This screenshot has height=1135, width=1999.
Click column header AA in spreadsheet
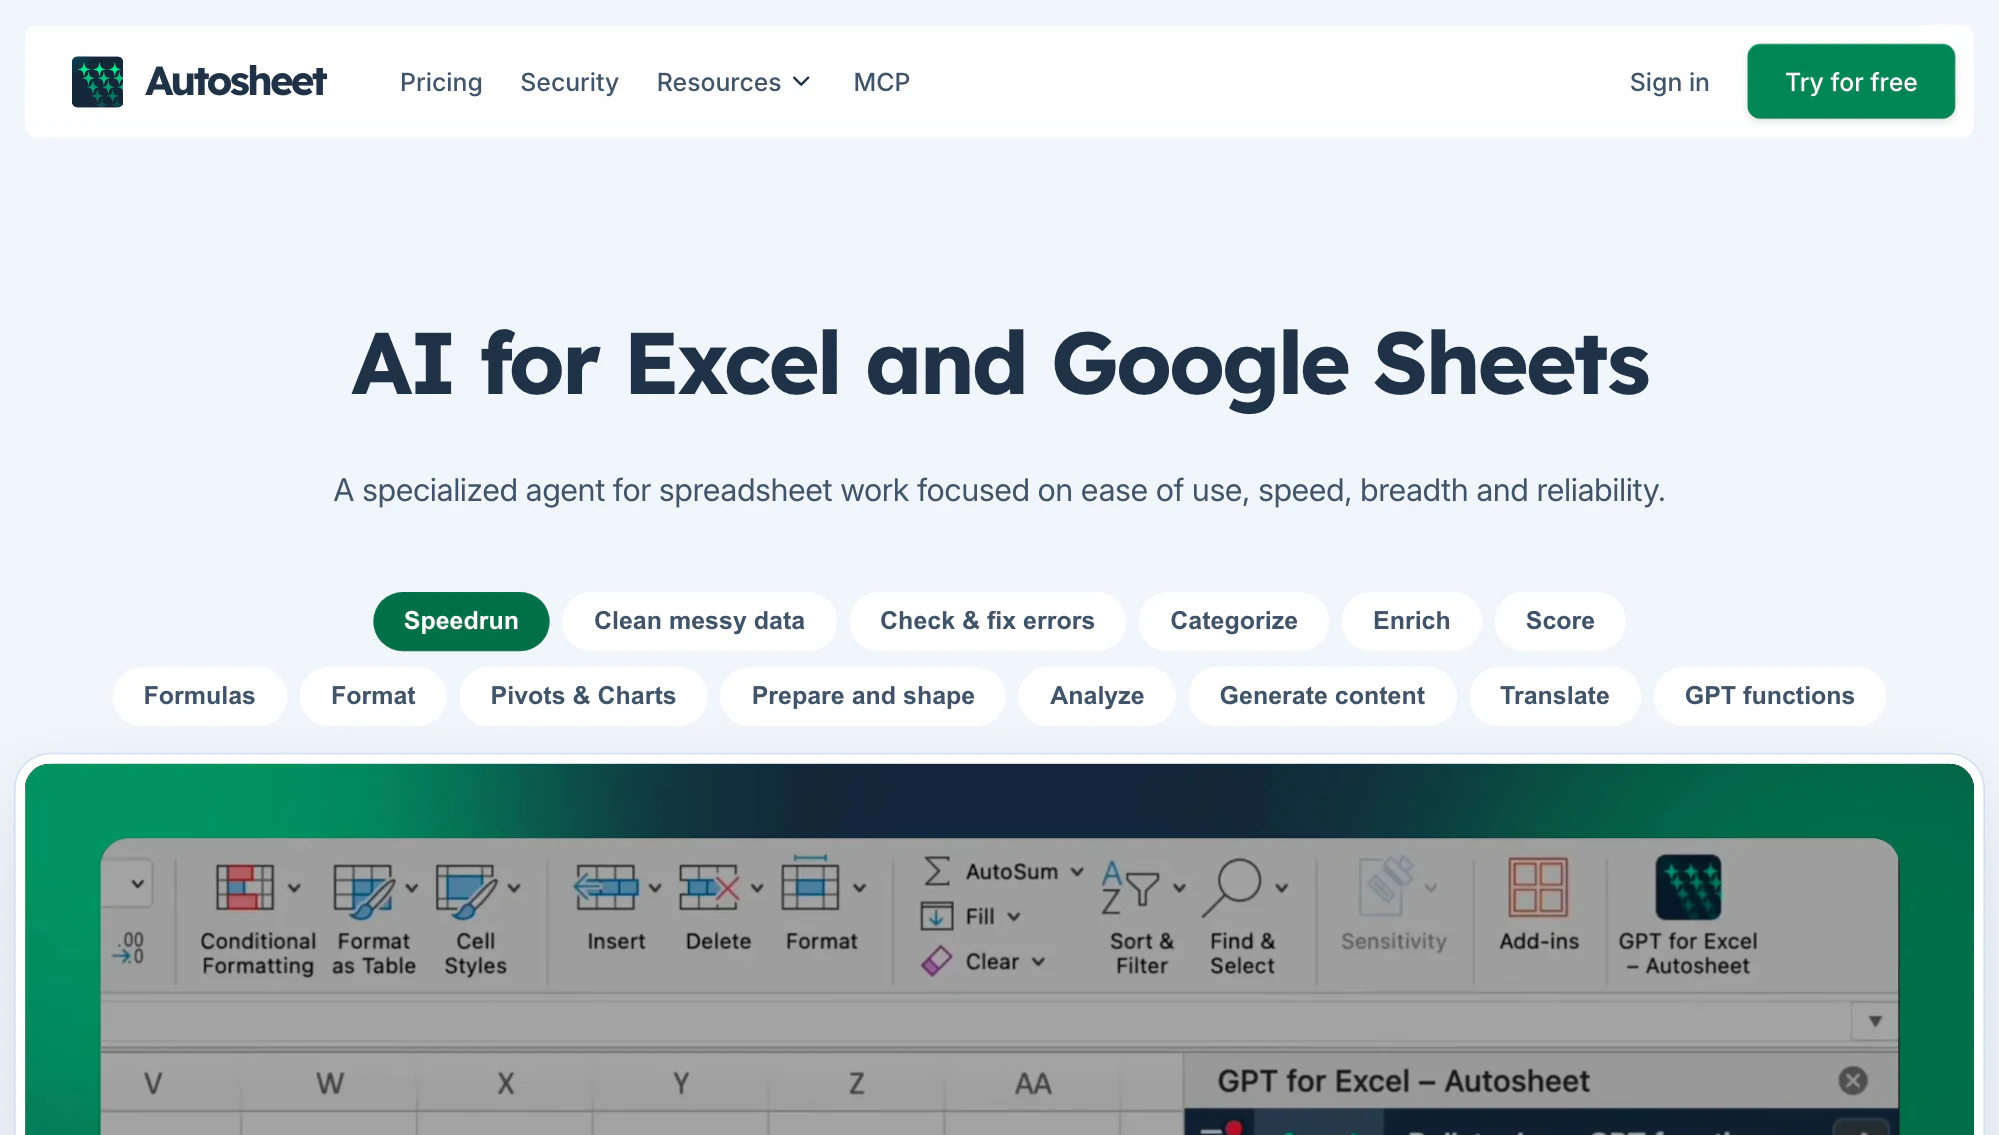[1032, 1084]
